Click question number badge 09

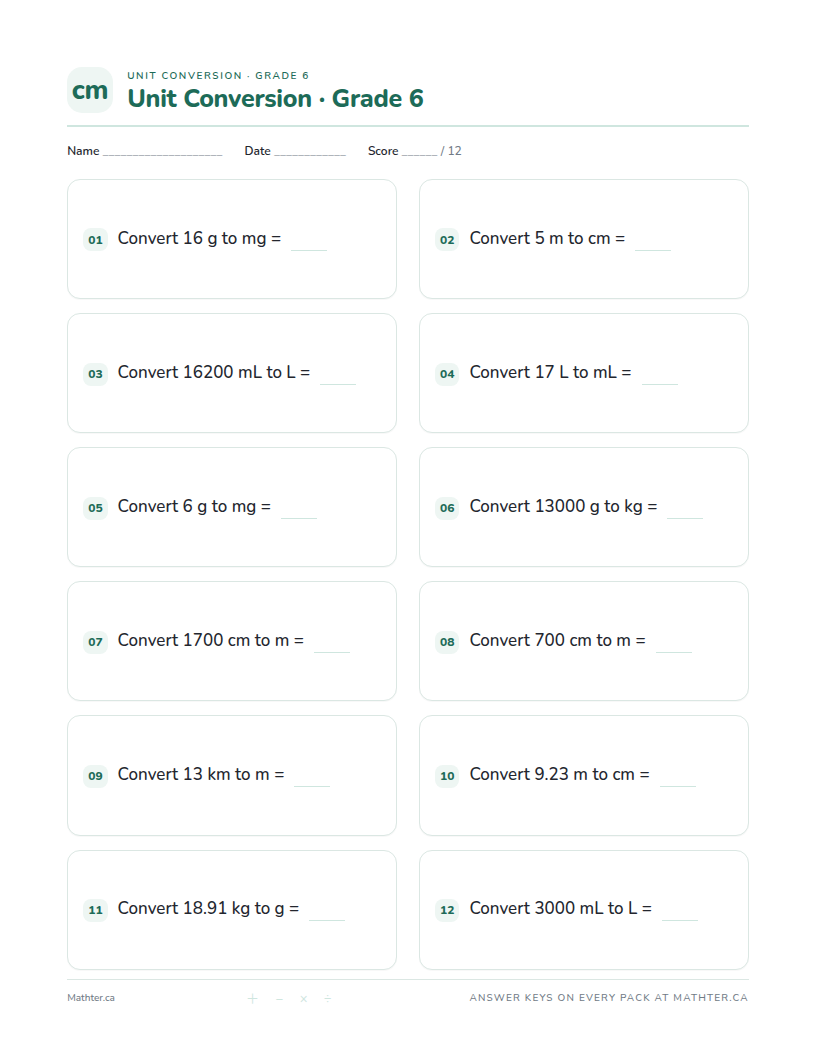point(96,775)
